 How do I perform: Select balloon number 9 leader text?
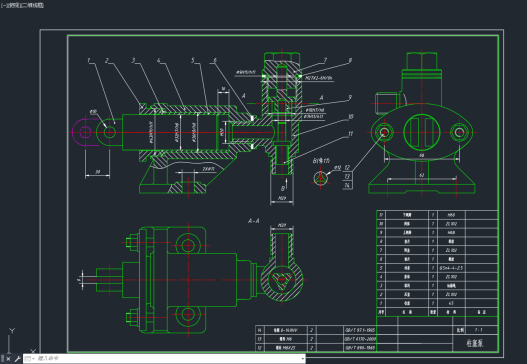(350, 97)
